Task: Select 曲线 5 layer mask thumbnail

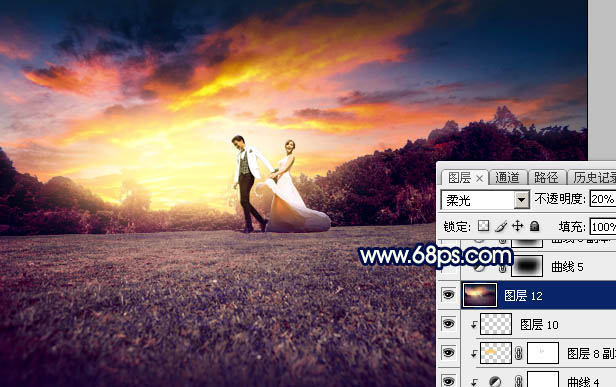Action: 527,266
